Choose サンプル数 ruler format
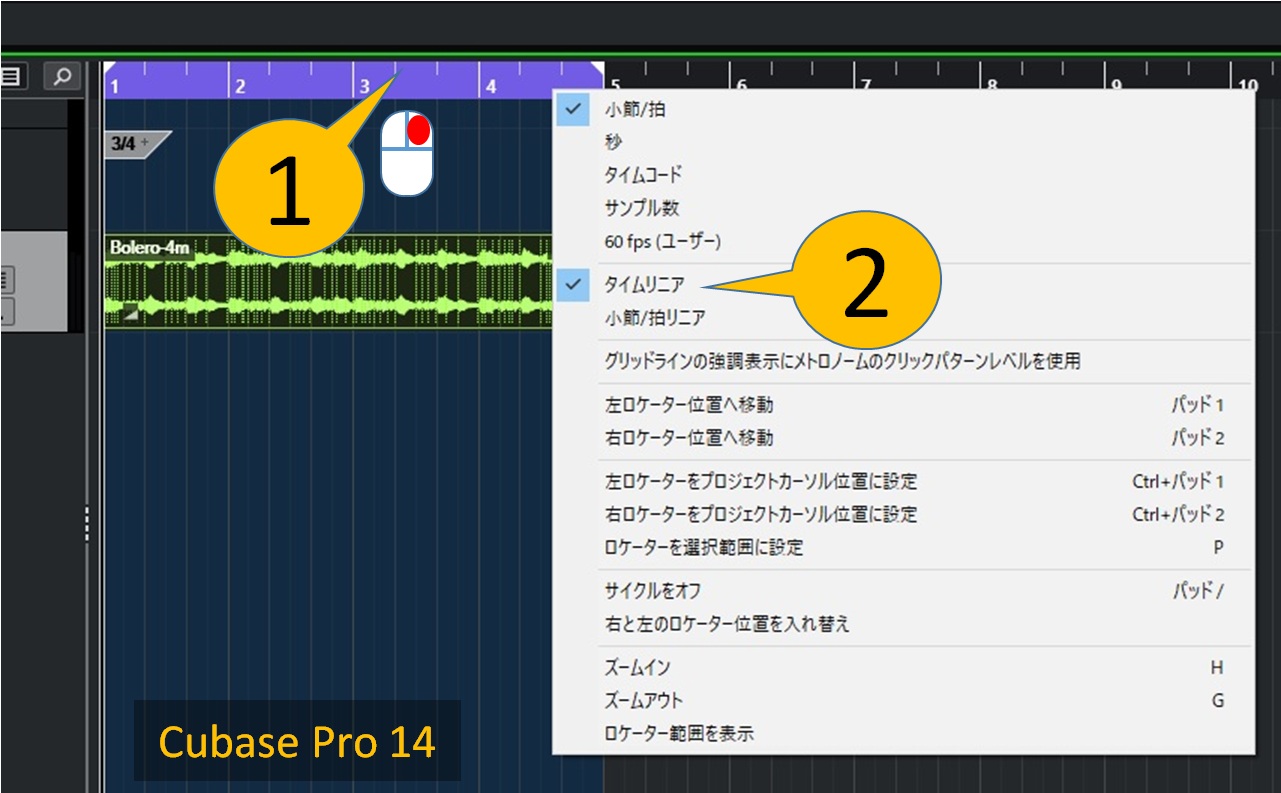The image size is (1281, 793). click(x=641, y=208)
